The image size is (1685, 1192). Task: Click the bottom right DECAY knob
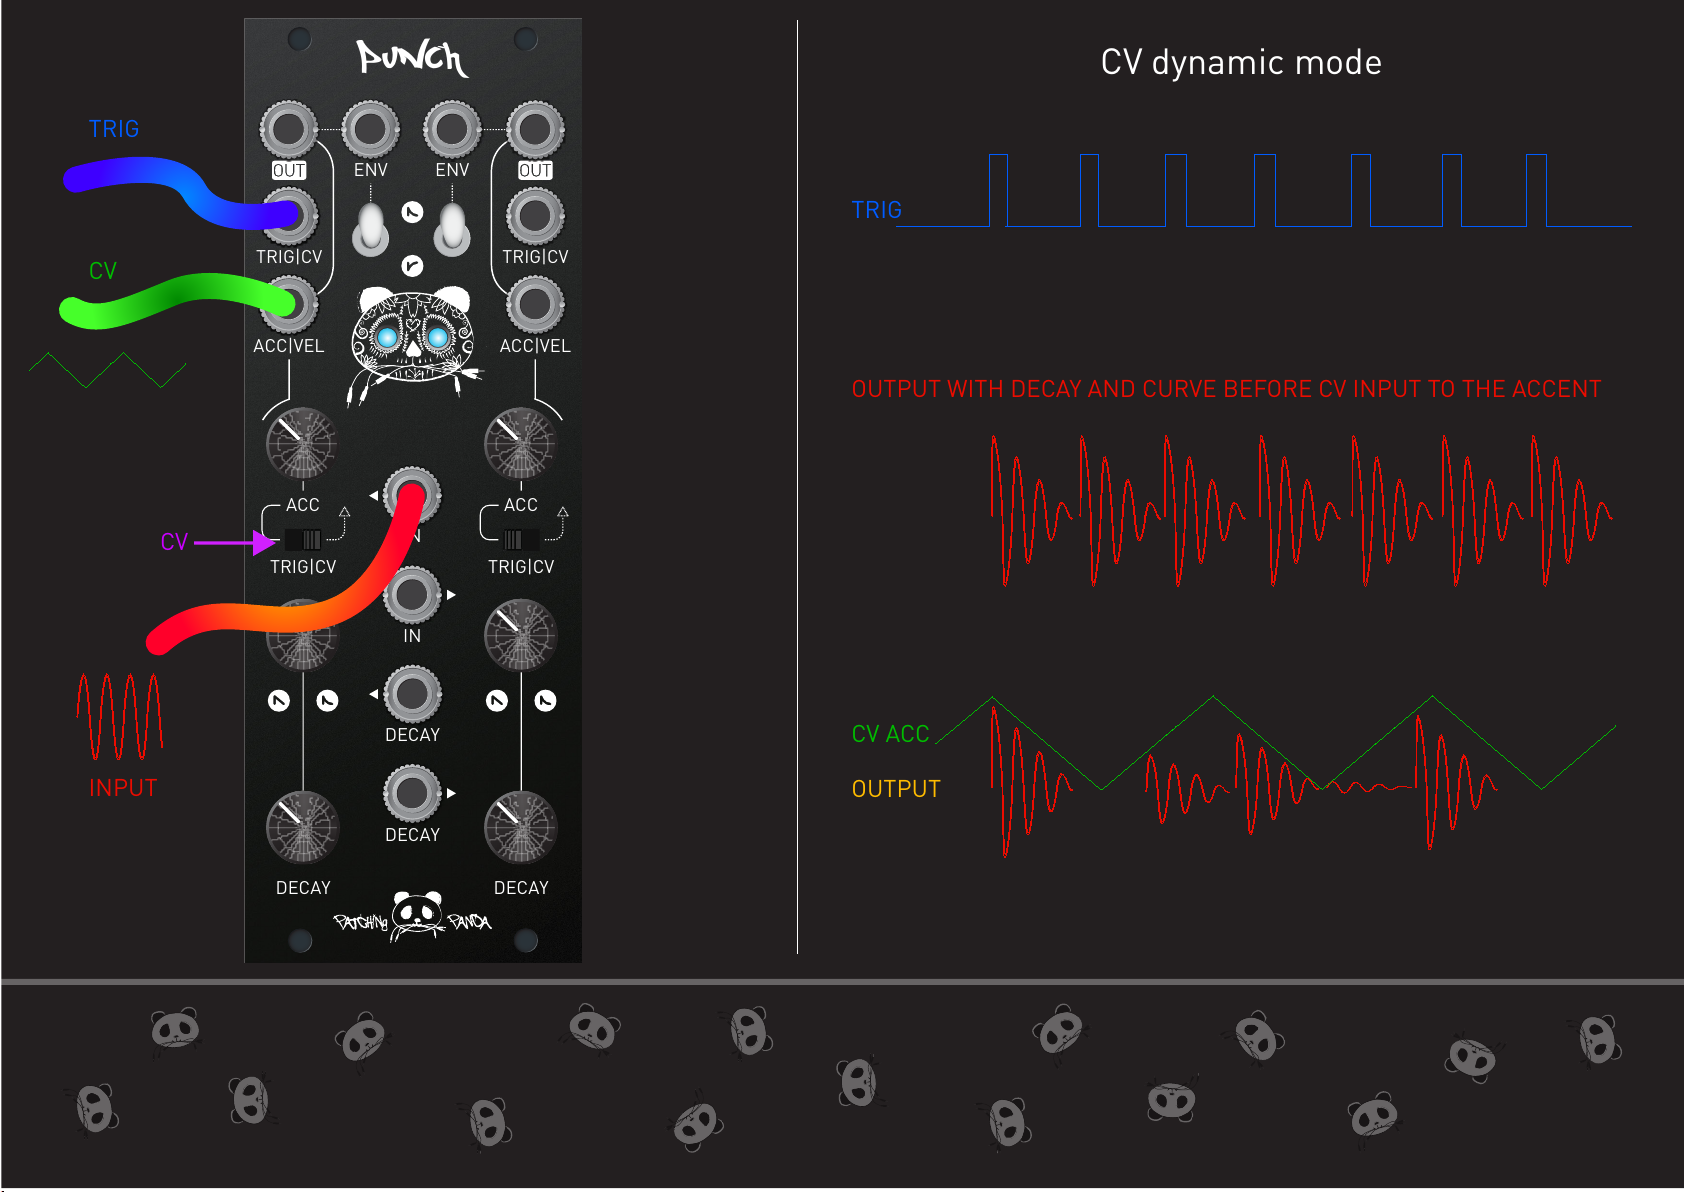(x=520, y=827)
